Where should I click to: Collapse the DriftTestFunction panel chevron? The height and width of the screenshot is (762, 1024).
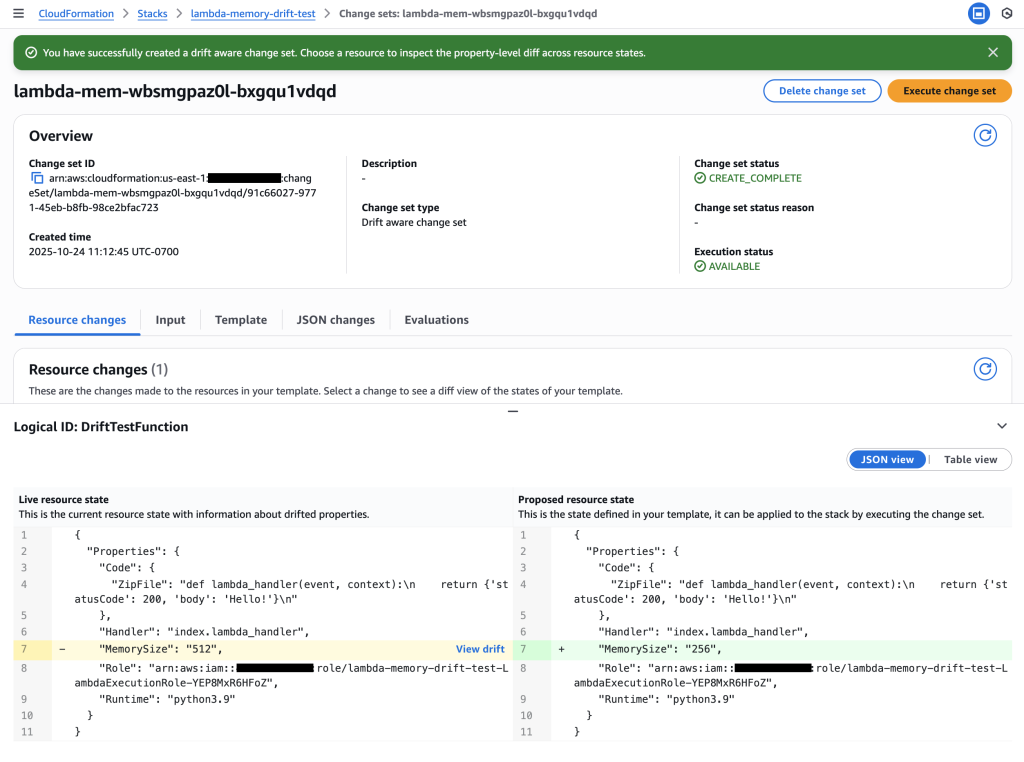tap(1002, 426)
